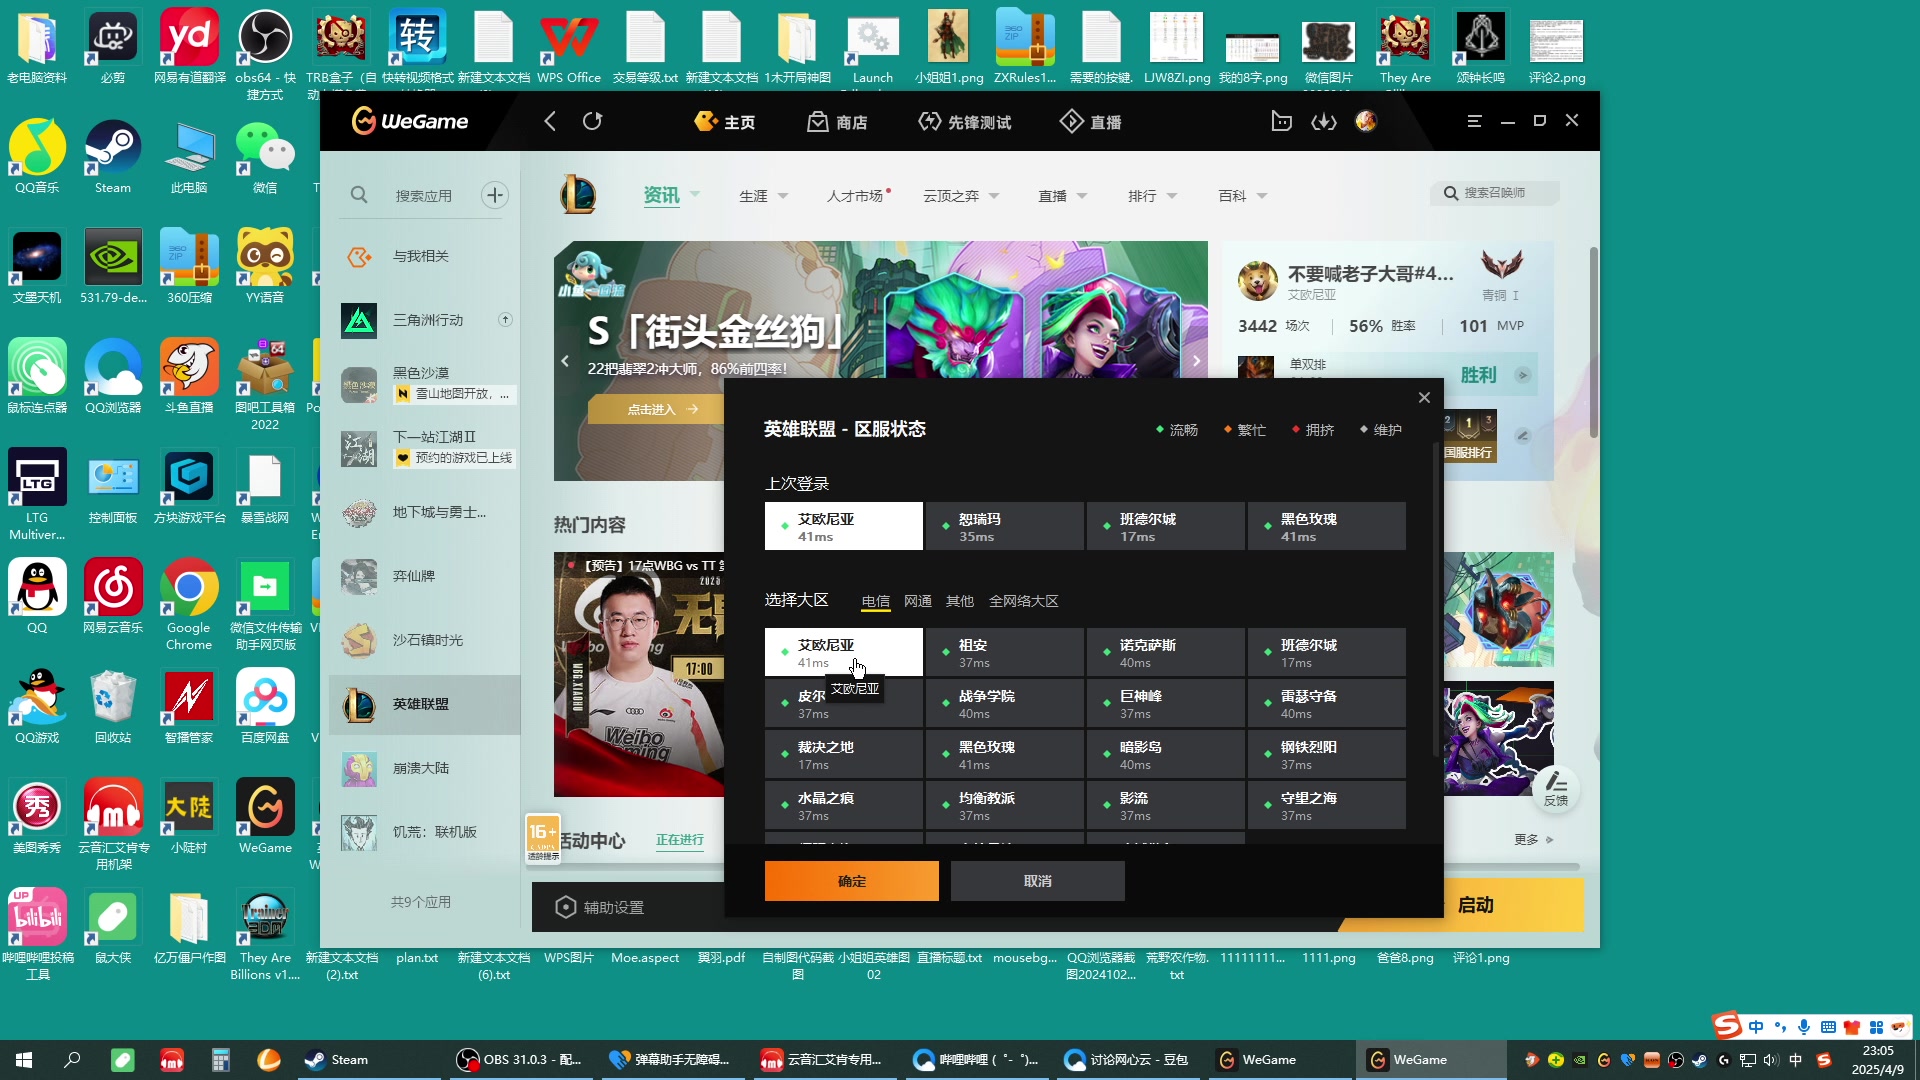This screenshot has width=1920, height=1080.
Task: Open 下一站江湖II in sidebar
Action: (x=425, y=447)
